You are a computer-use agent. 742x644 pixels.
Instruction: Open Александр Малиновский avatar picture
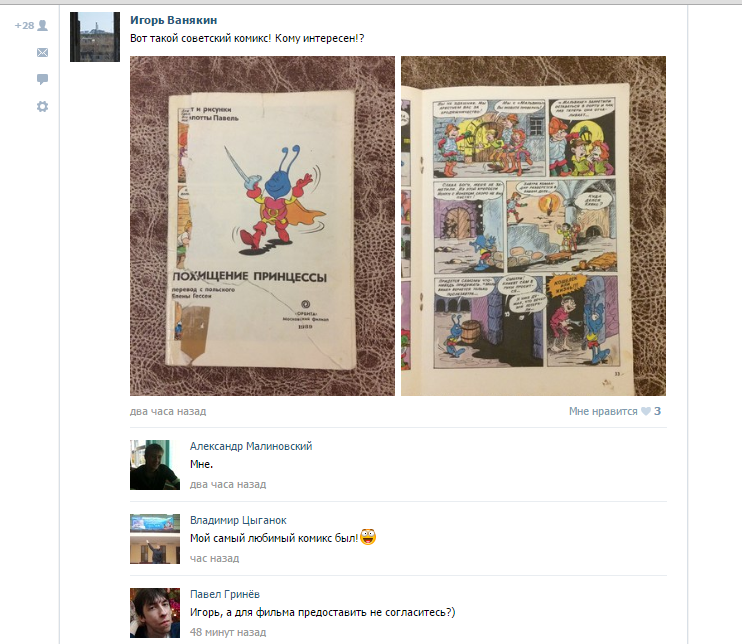pyautogui.click(x=155, y=465)
